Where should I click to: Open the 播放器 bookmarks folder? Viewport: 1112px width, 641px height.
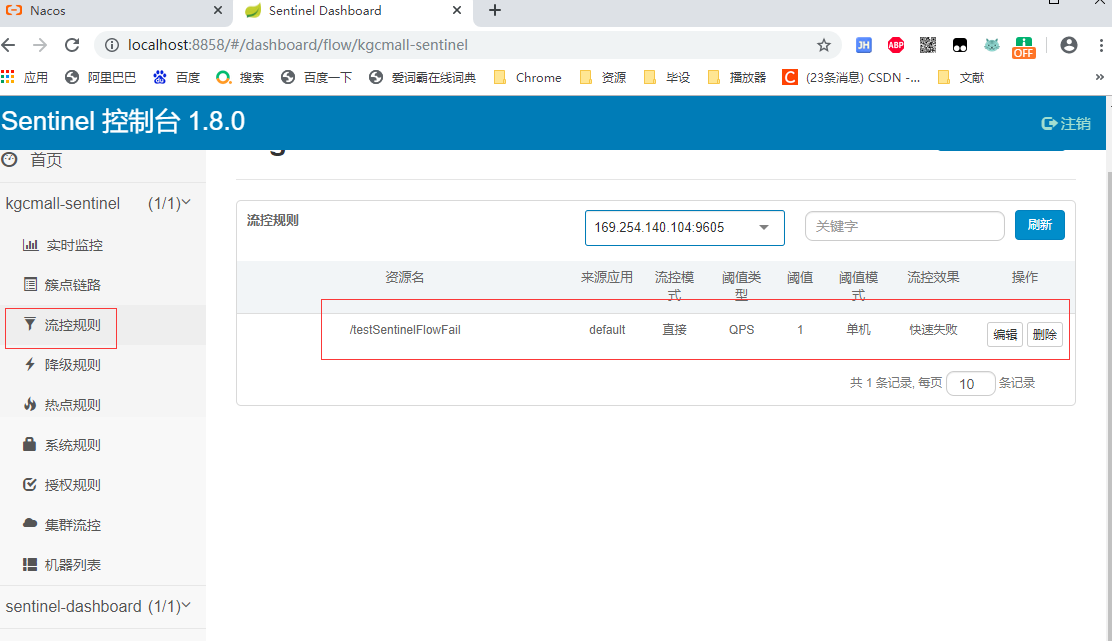click(x=737, y=77)
